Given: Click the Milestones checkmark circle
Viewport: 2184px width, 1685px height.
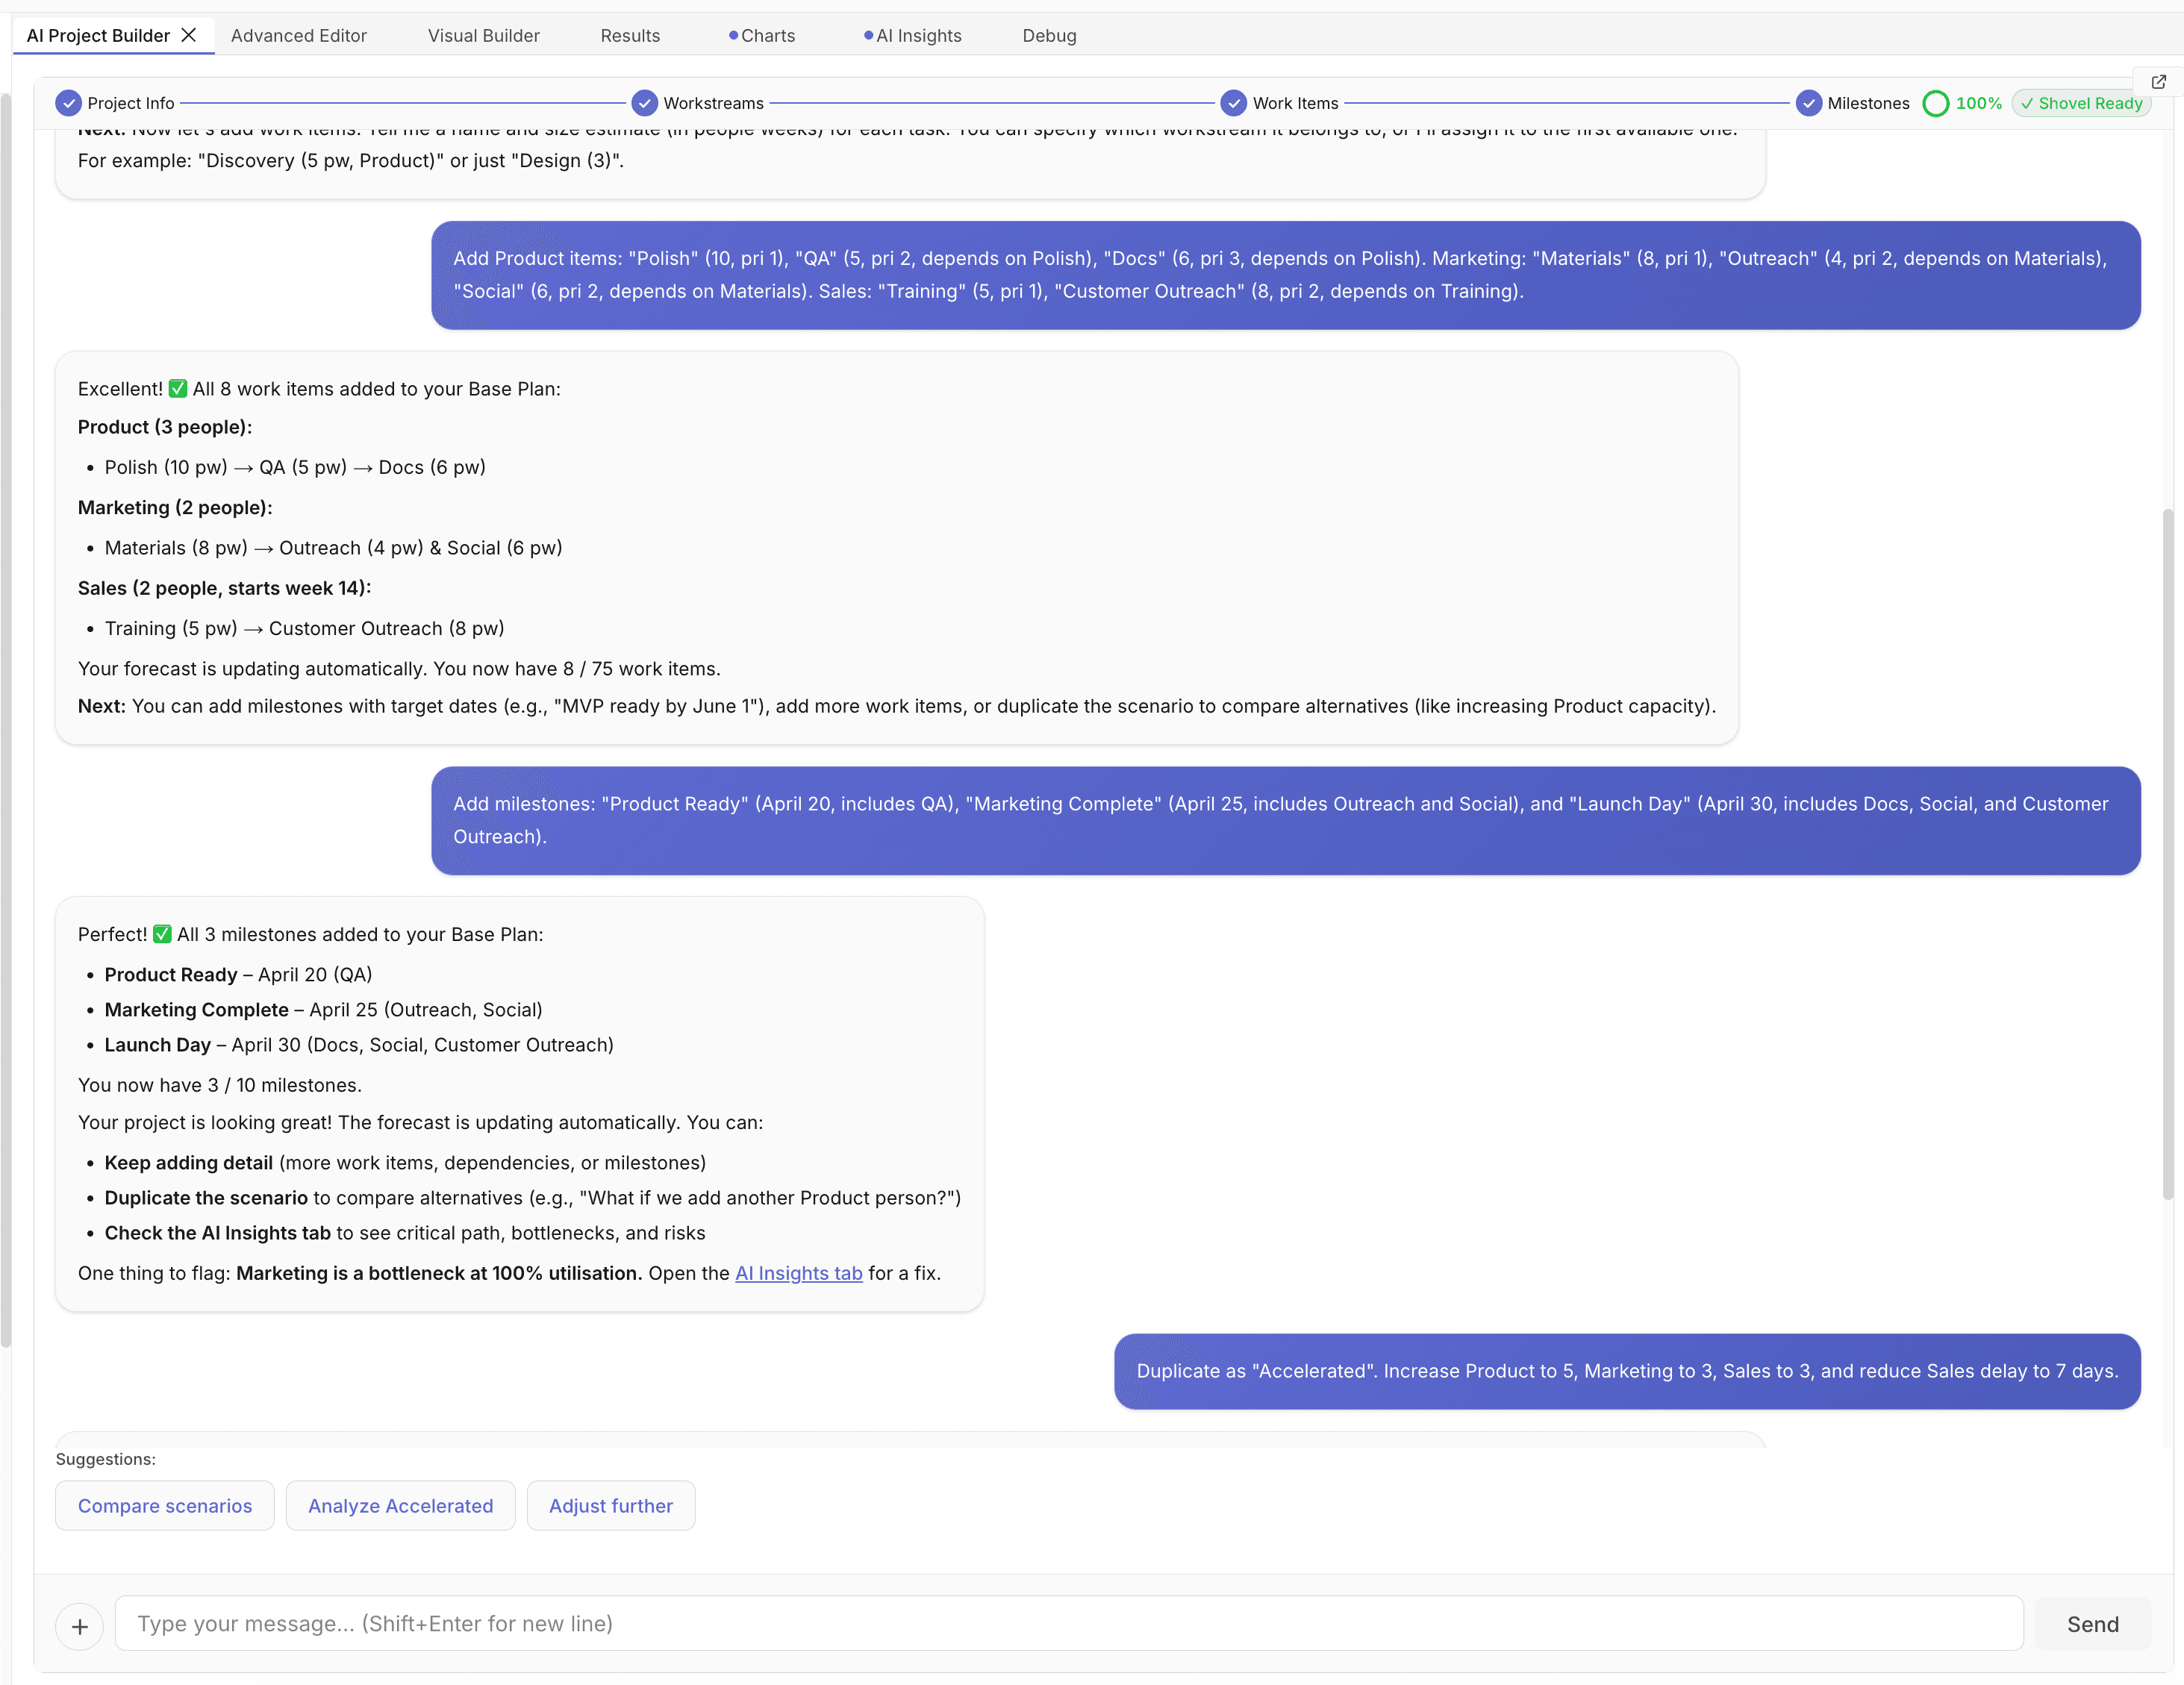Looking at the screenshot, I should click(1809, 103).
